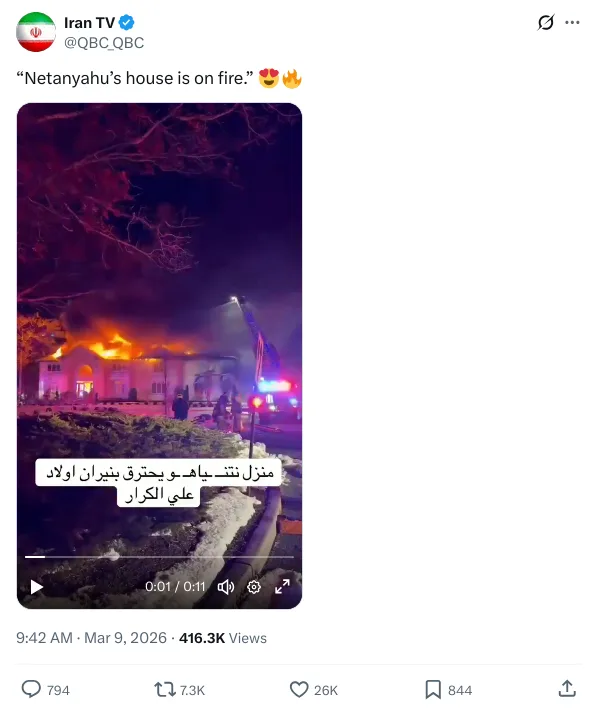This screenshot has width=598, height=708.
Task: Open the Iran TV profile avatar
Action: click(36, 32)
